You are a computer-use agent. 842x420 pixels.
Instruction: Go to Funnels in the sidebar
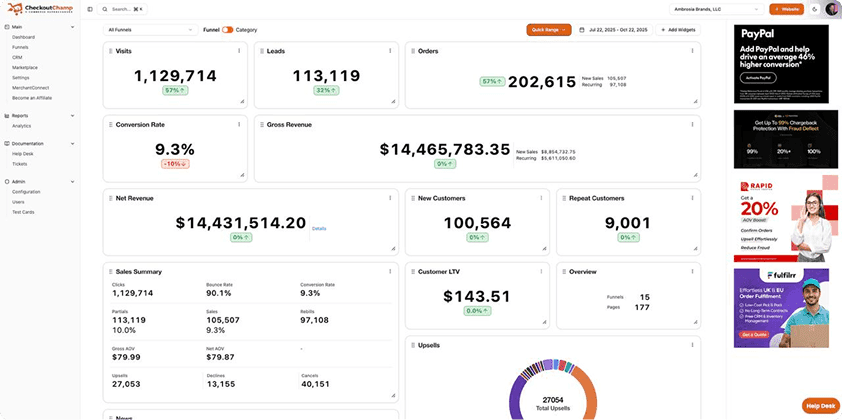click(x=20, y=47)
